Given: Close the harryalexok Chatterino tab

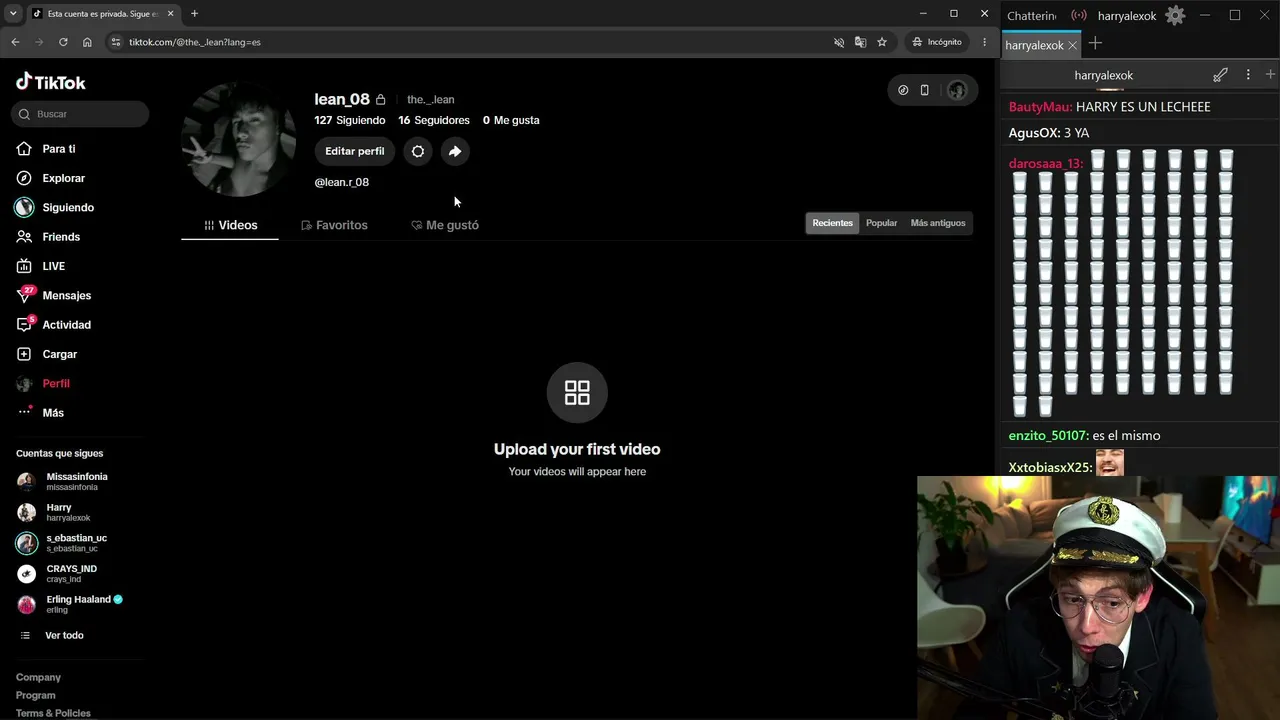Looking at the screenshot, I should tap(1073, 45).
